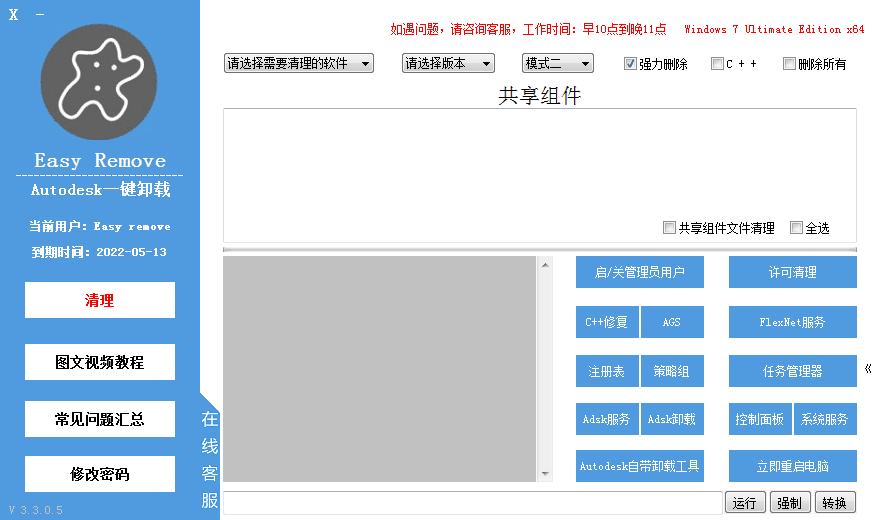Click the log panel scrollbar up arrow

(x=545, y=265)
